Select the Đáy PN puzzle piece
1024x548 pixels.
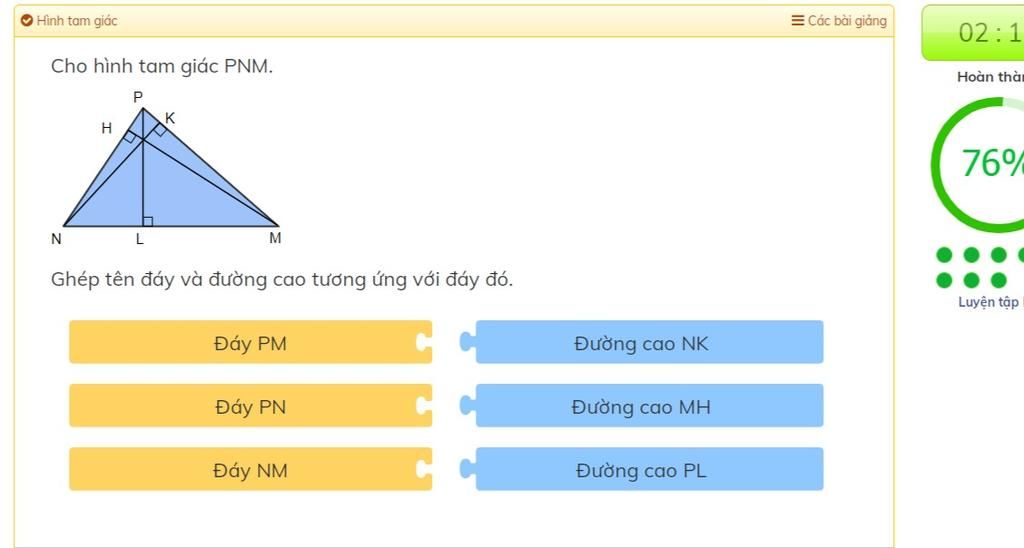[251, 406]
